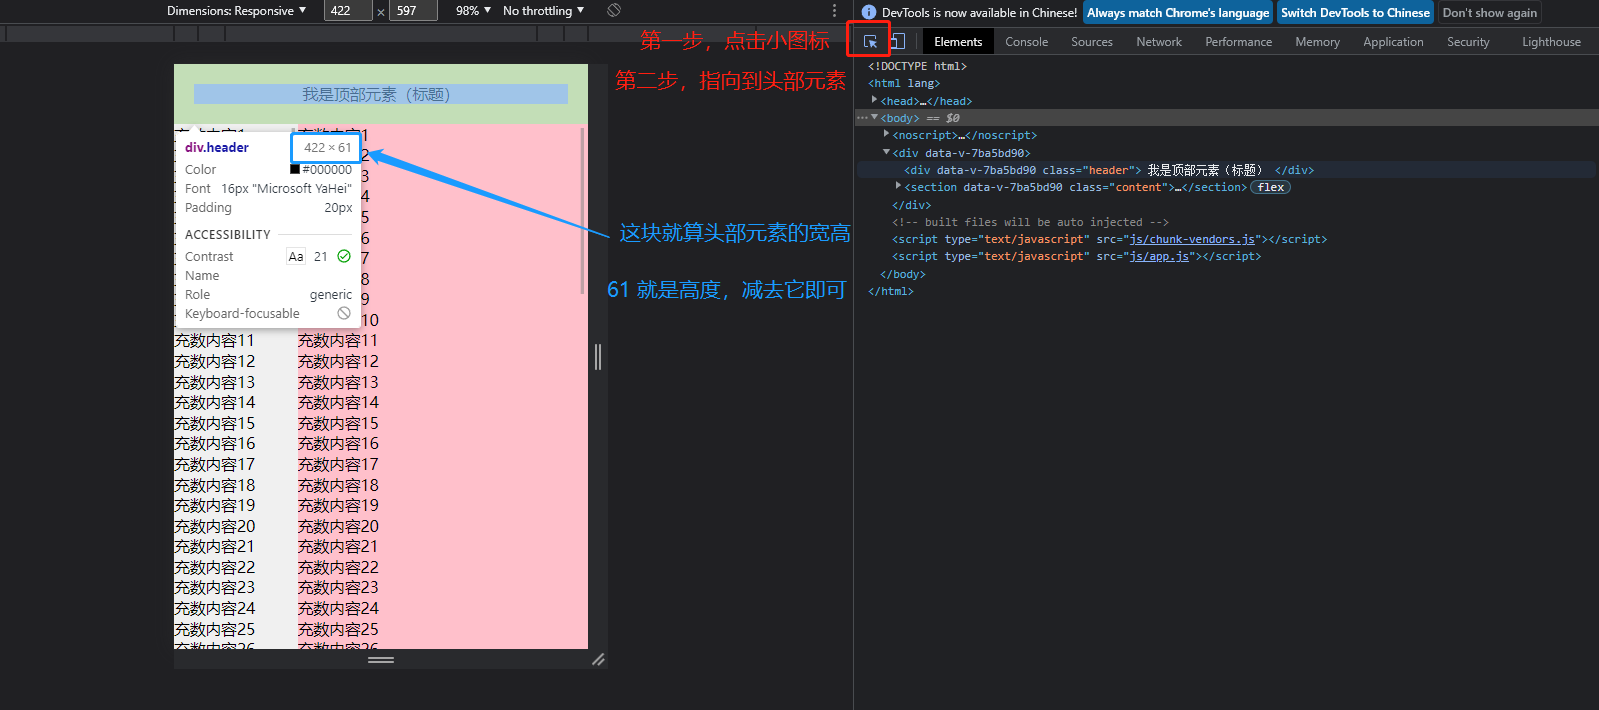Collapse the body element node
Image resolution: width=1599 pixels, height=710 pixels.
874,118
